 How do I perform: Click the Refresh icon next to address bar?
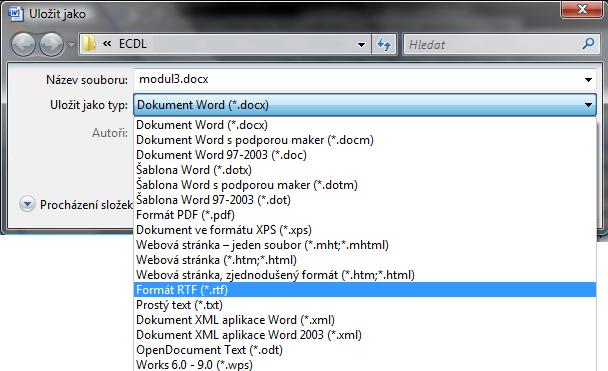click(384, 44)
